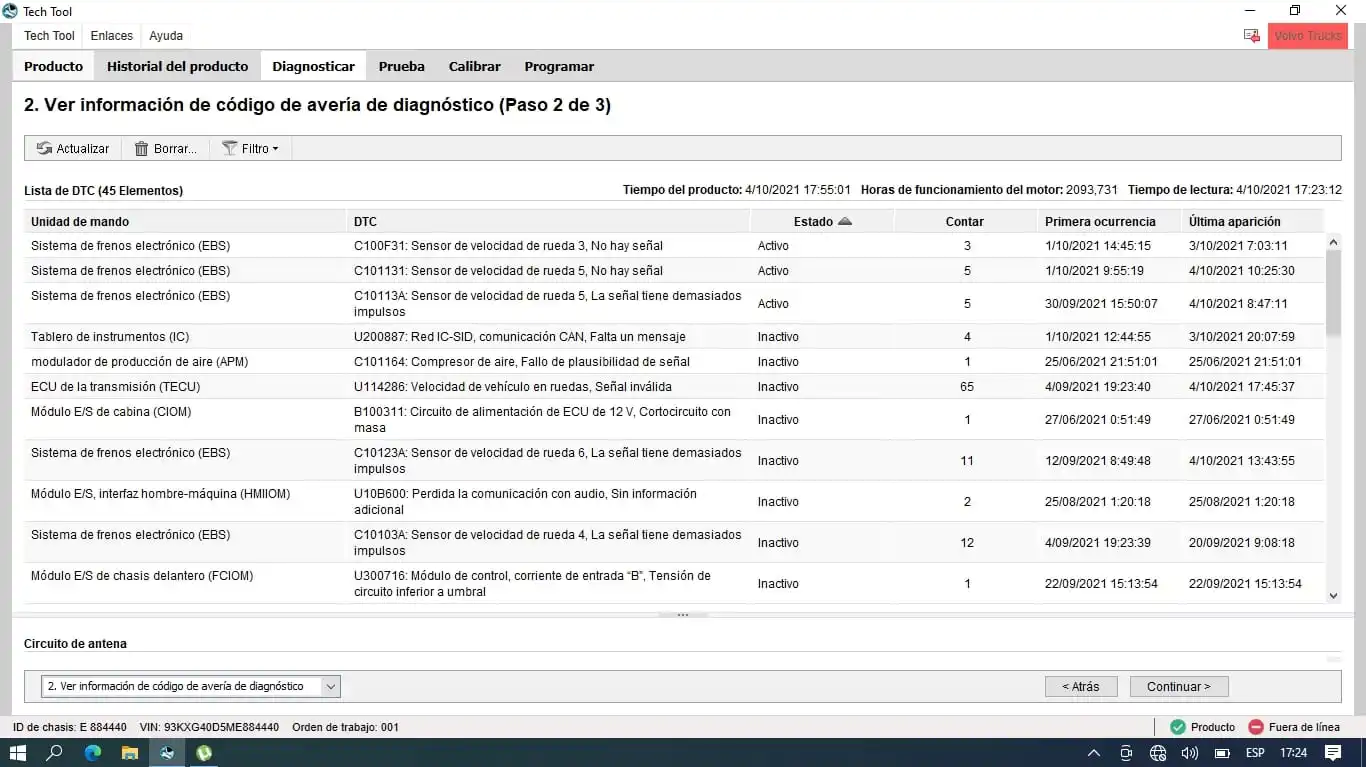The image size is (1366, 767).
Task: Select the Diagnosticar tab
Action: (x=313, y=66)
